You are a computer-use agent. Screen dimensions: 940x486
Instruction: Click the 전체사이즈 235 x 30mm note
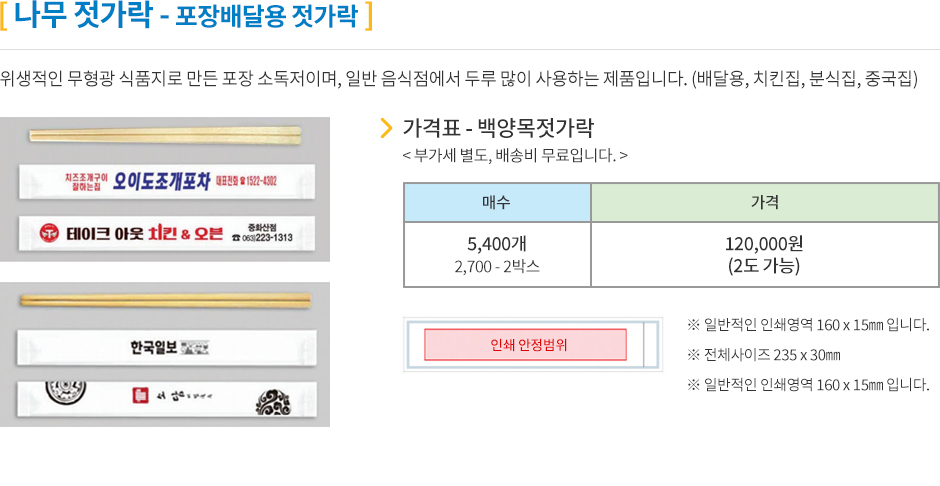[x=764, y=355]
